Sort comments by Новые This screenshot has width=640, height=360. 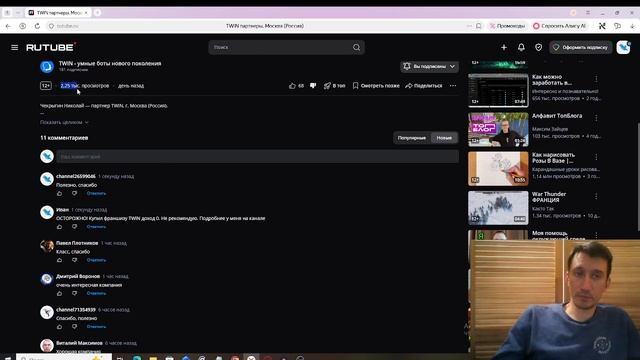[x=444, y=138]
